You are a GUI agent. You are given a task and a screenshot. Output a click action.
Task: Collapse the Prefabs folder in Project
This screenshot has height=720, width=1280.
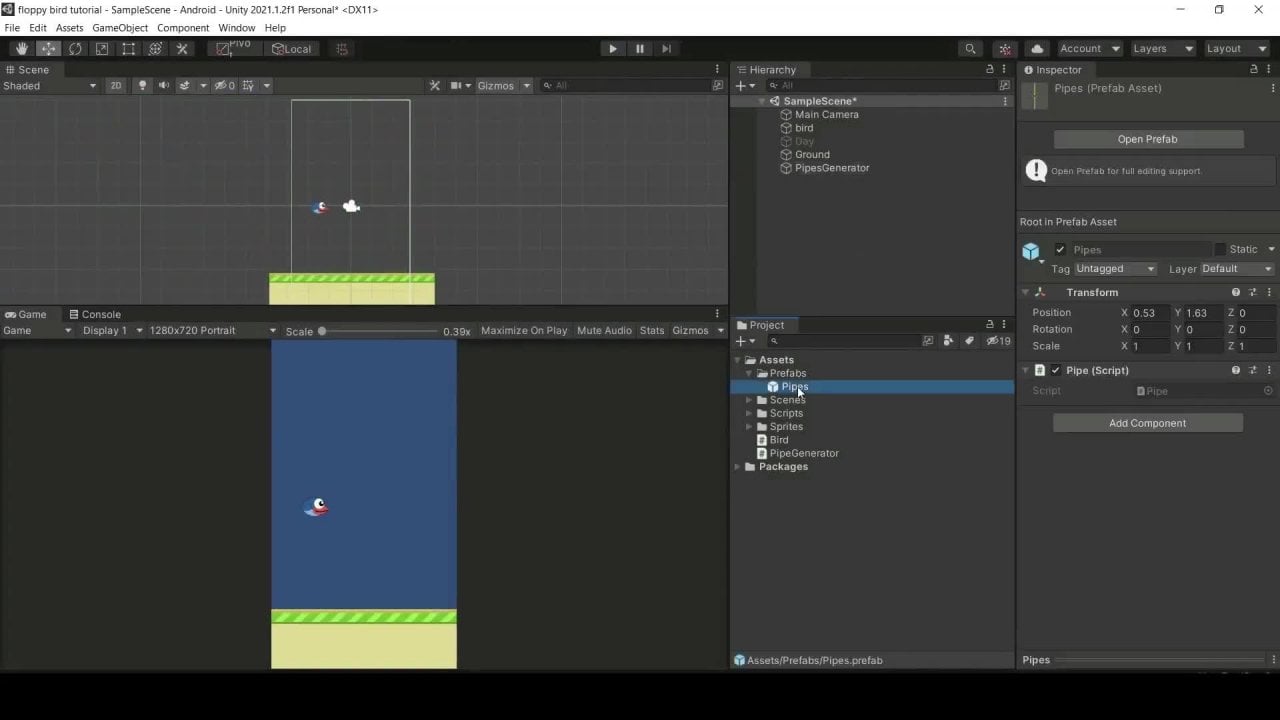tap(748, 373)
